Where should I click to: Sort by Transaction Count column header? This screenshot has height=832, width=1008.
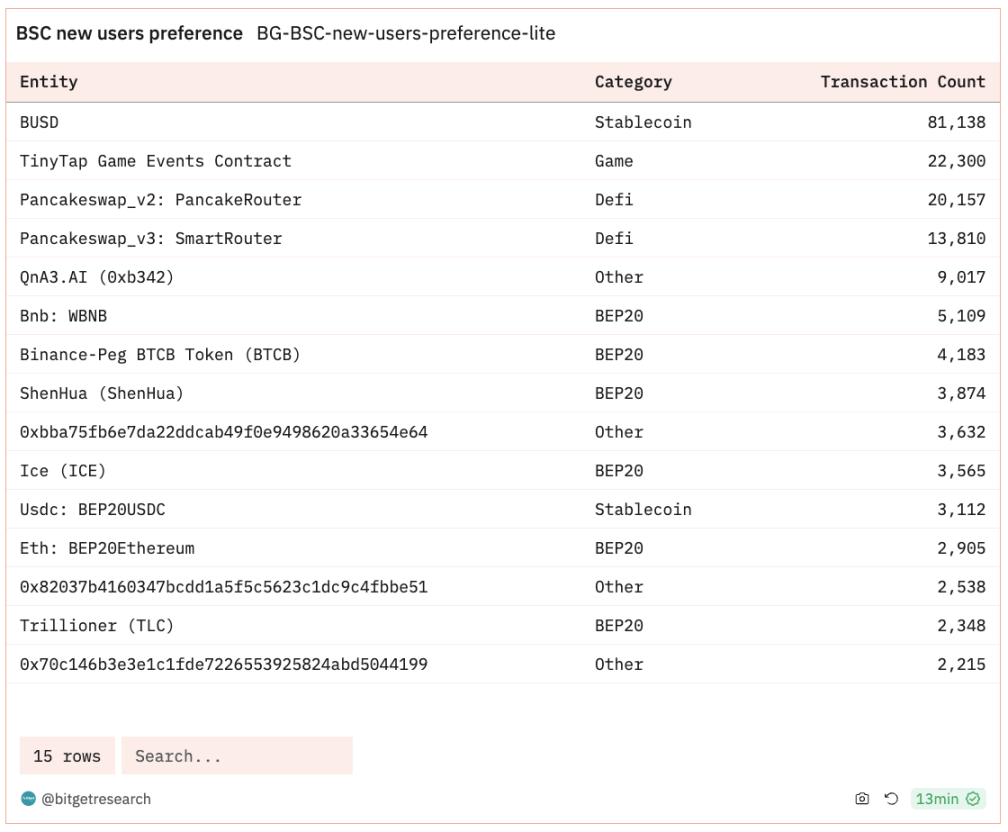[x=903, y=82]
